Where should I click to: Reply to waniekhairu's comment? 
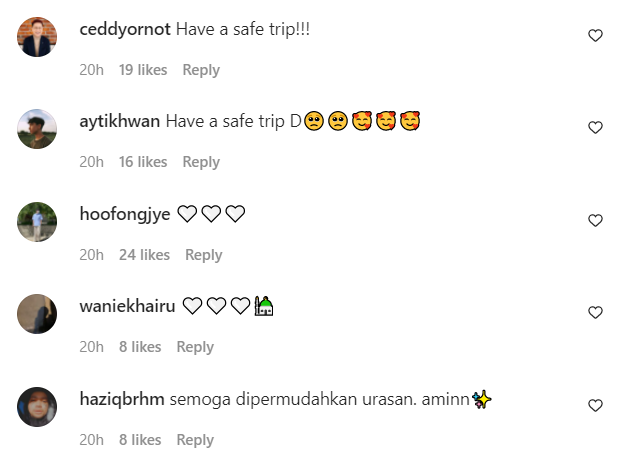195,348
